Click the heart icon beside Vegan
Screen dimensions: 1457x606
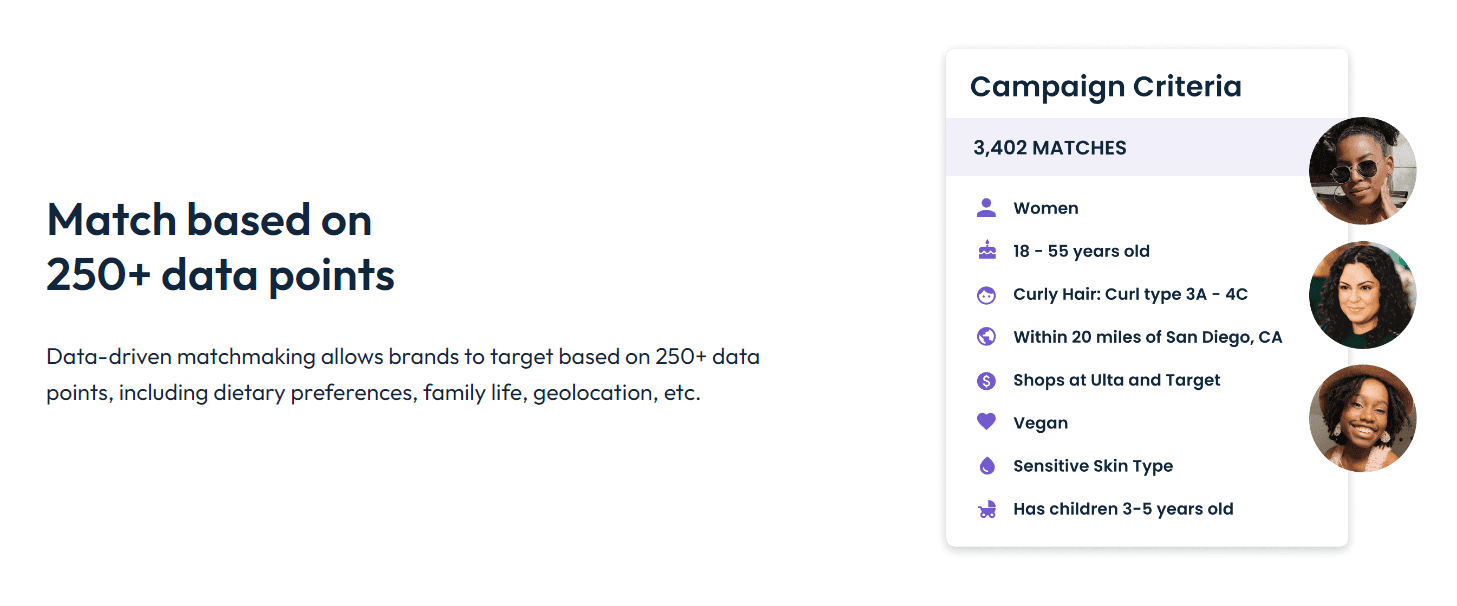click(986, 422)
